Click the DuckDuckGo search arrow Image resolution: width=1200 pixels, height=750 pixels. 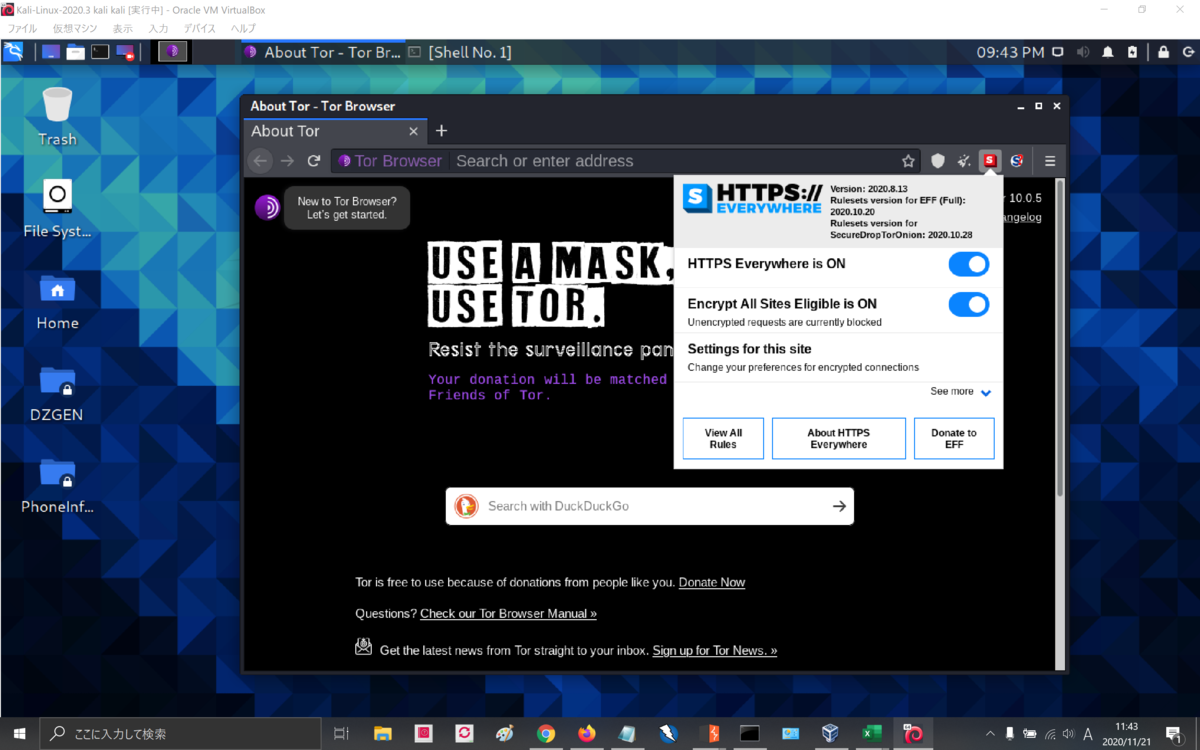click(x=839, y=506)
